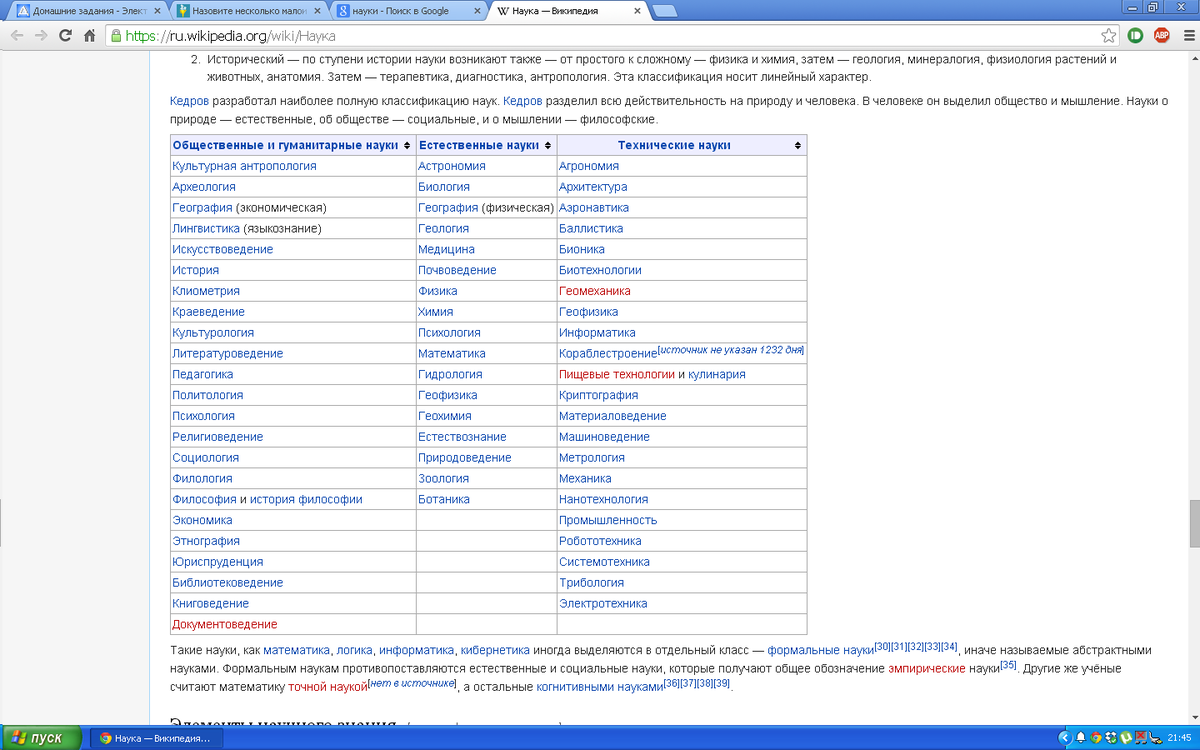Close the 'Наука — Википедия' tab

click(636, 10)
